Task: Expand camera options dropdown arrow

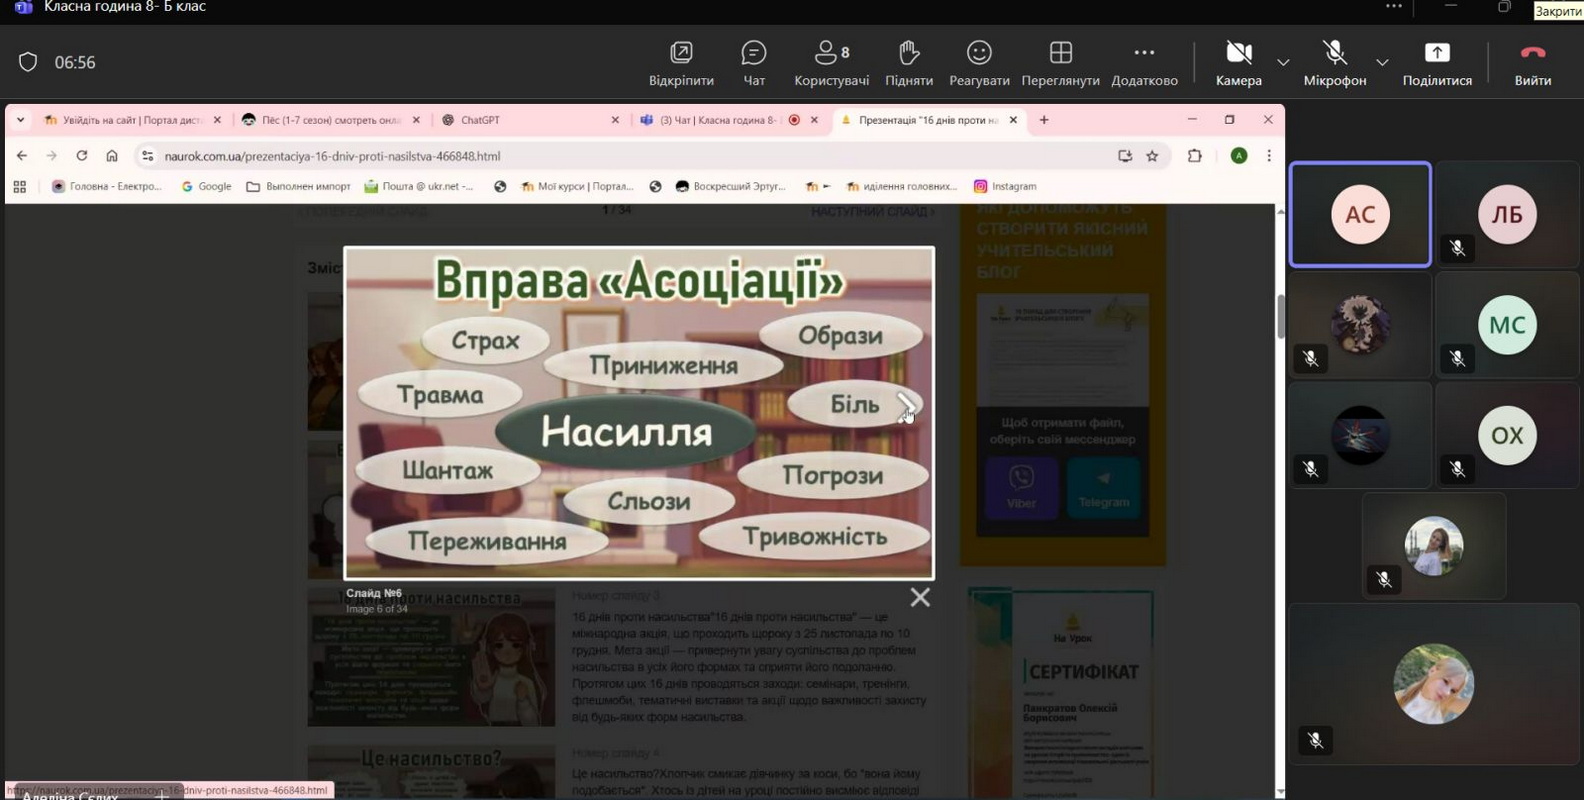Action: [1283, 63]
